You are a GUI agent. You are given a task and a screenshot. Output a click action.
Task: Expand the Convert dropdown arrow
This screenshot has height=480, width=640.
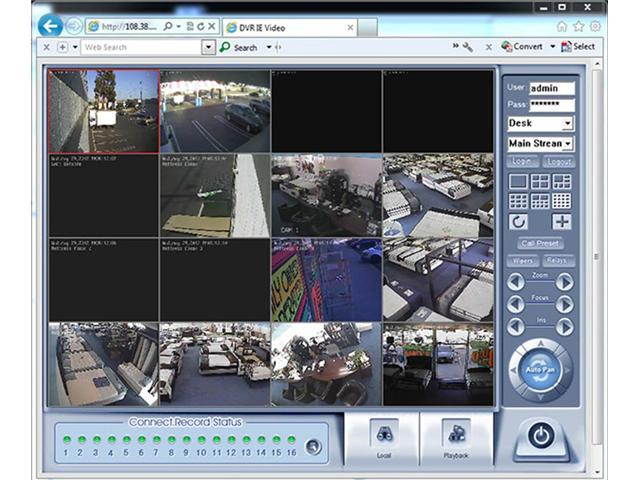tap(553, 47)
